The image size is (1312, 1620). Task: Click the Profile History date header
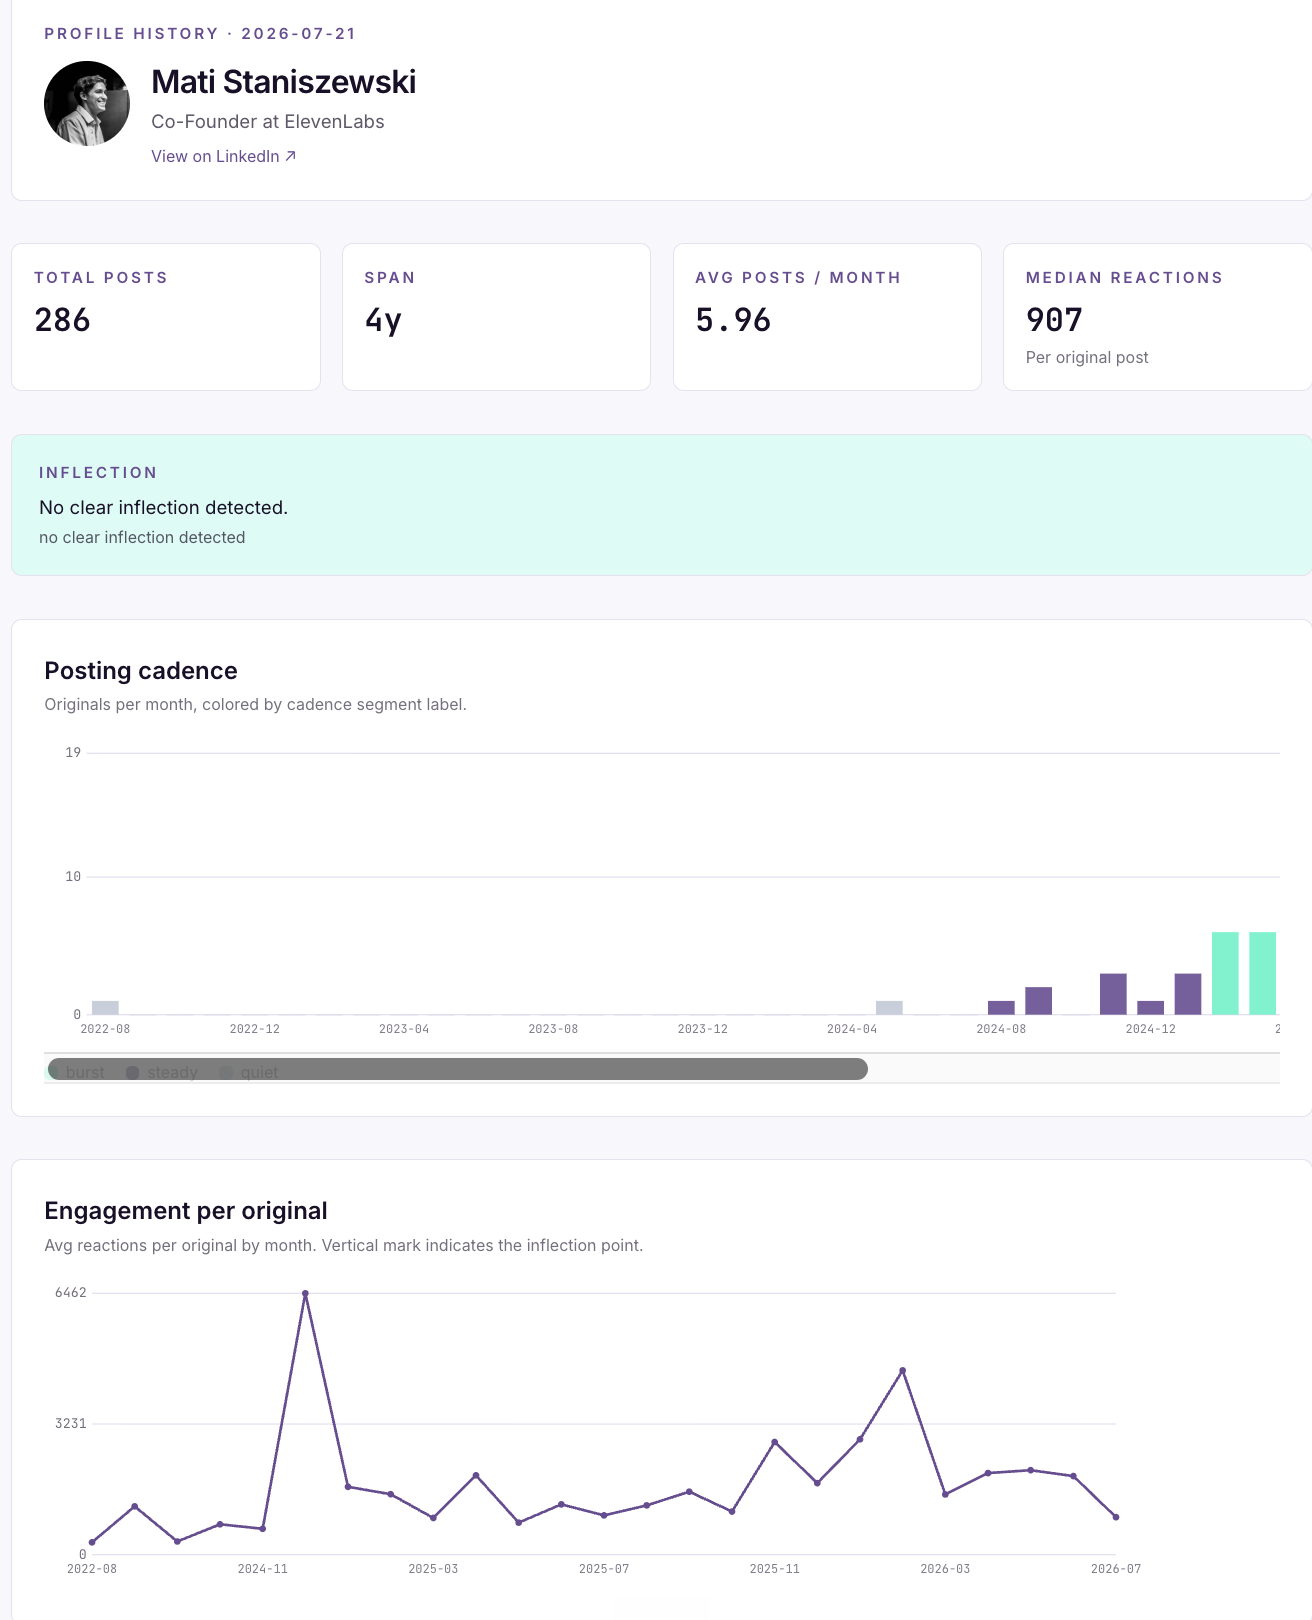[200, 34]
